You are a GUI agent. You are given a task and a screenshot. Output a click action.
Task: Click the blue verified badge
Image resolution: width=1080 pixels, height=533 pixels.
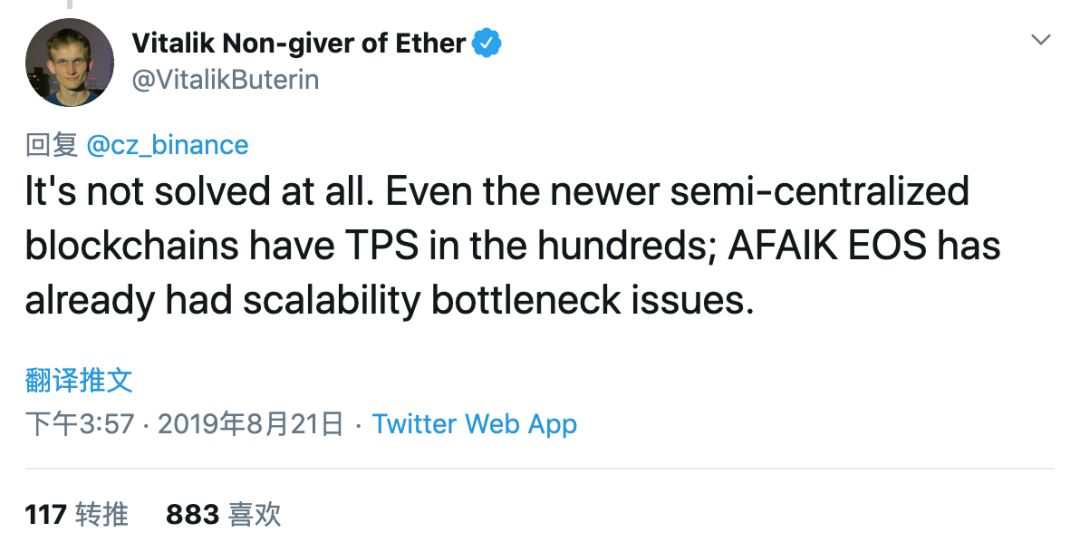coord(487,43)
